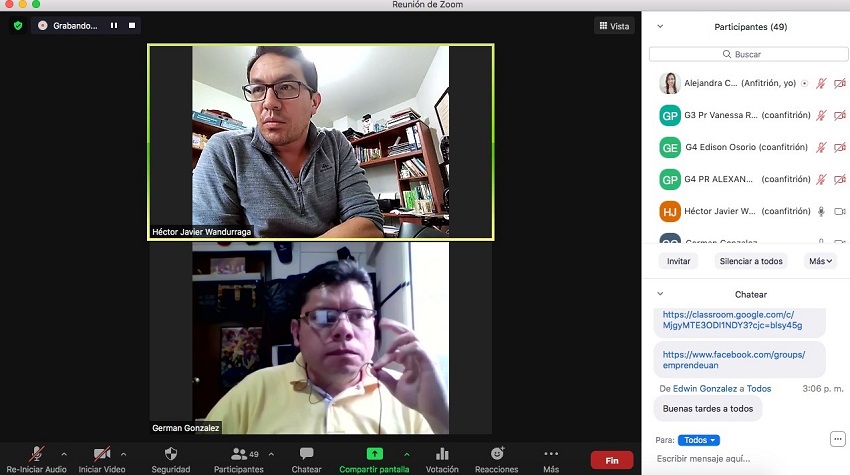The width and height of the screenshot is (850, 475).
Task: Click Héctor Javier W. camera icon
Action: click(x=840, y=211)
